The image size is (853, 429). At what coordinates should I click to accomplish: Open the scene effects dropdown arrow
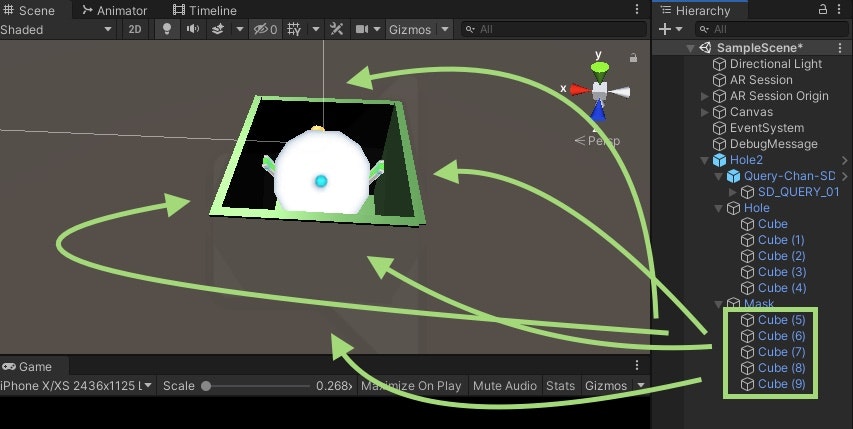pos(239,29)
